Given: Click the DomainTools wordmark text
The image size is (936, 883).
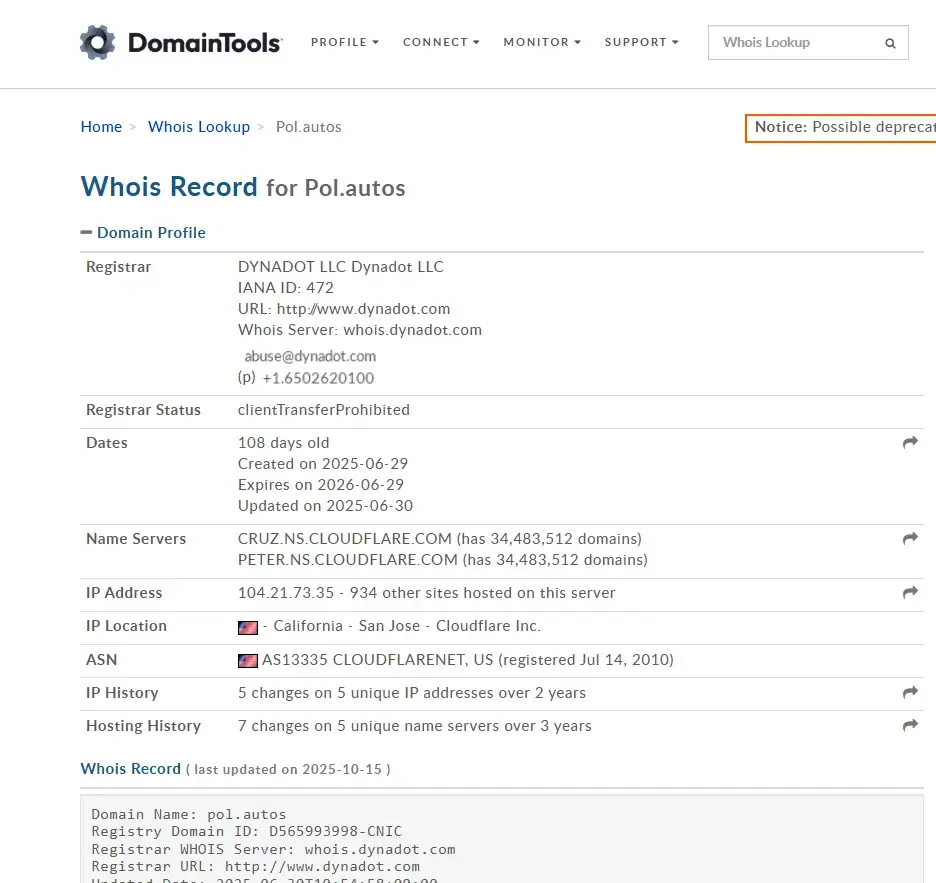Looking at the screenshot, I should tap(204, 43).
